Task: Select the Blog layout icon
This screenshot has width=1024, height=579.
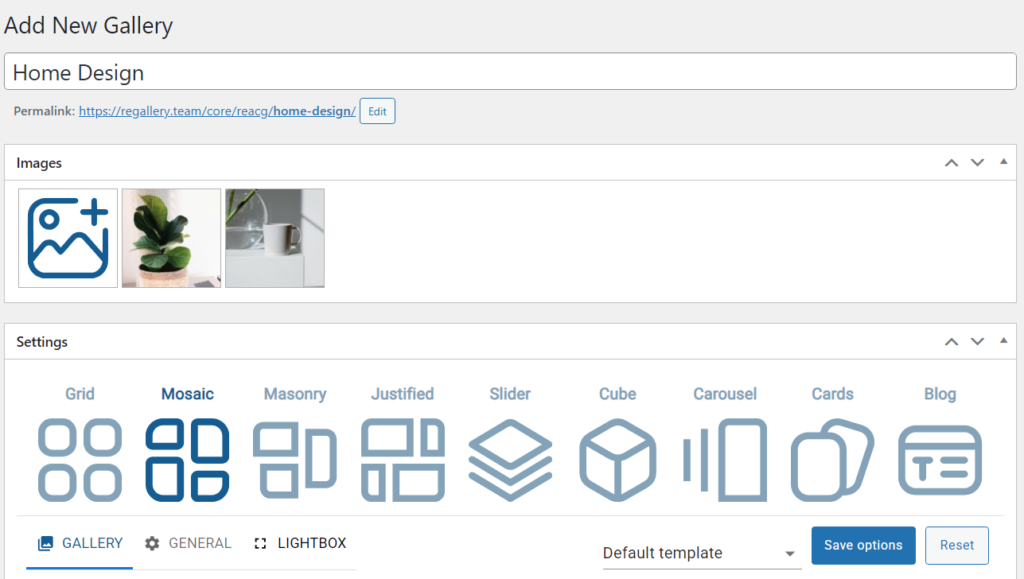Action: (x=940, y=459)
